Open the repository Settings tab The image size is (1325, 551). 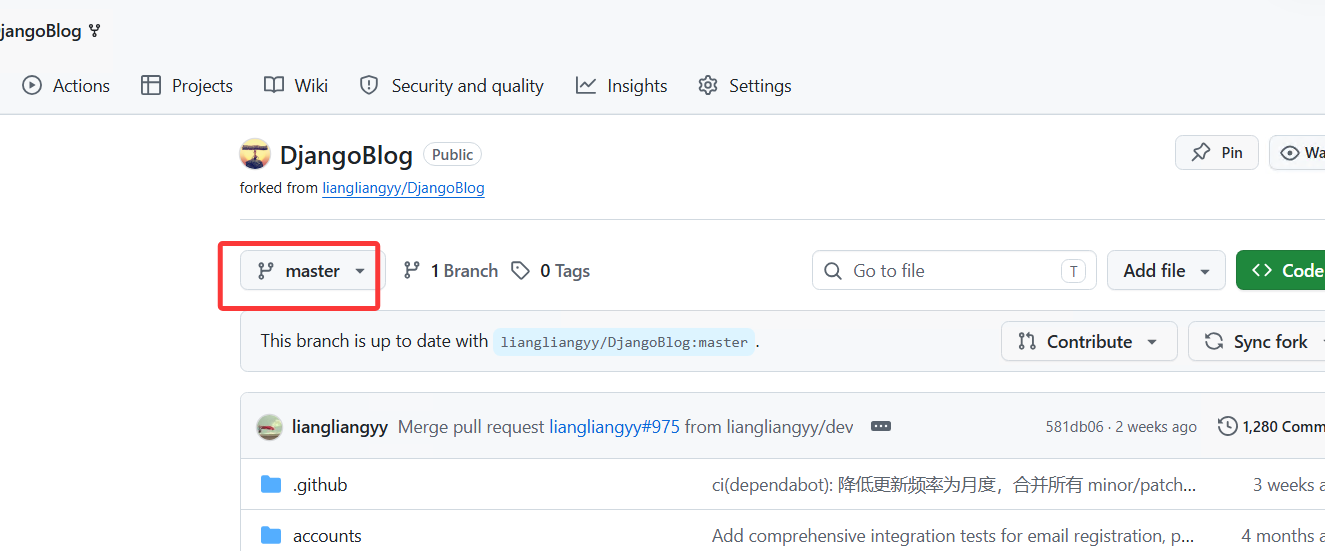pyautogui.click(x=745, y=86)
